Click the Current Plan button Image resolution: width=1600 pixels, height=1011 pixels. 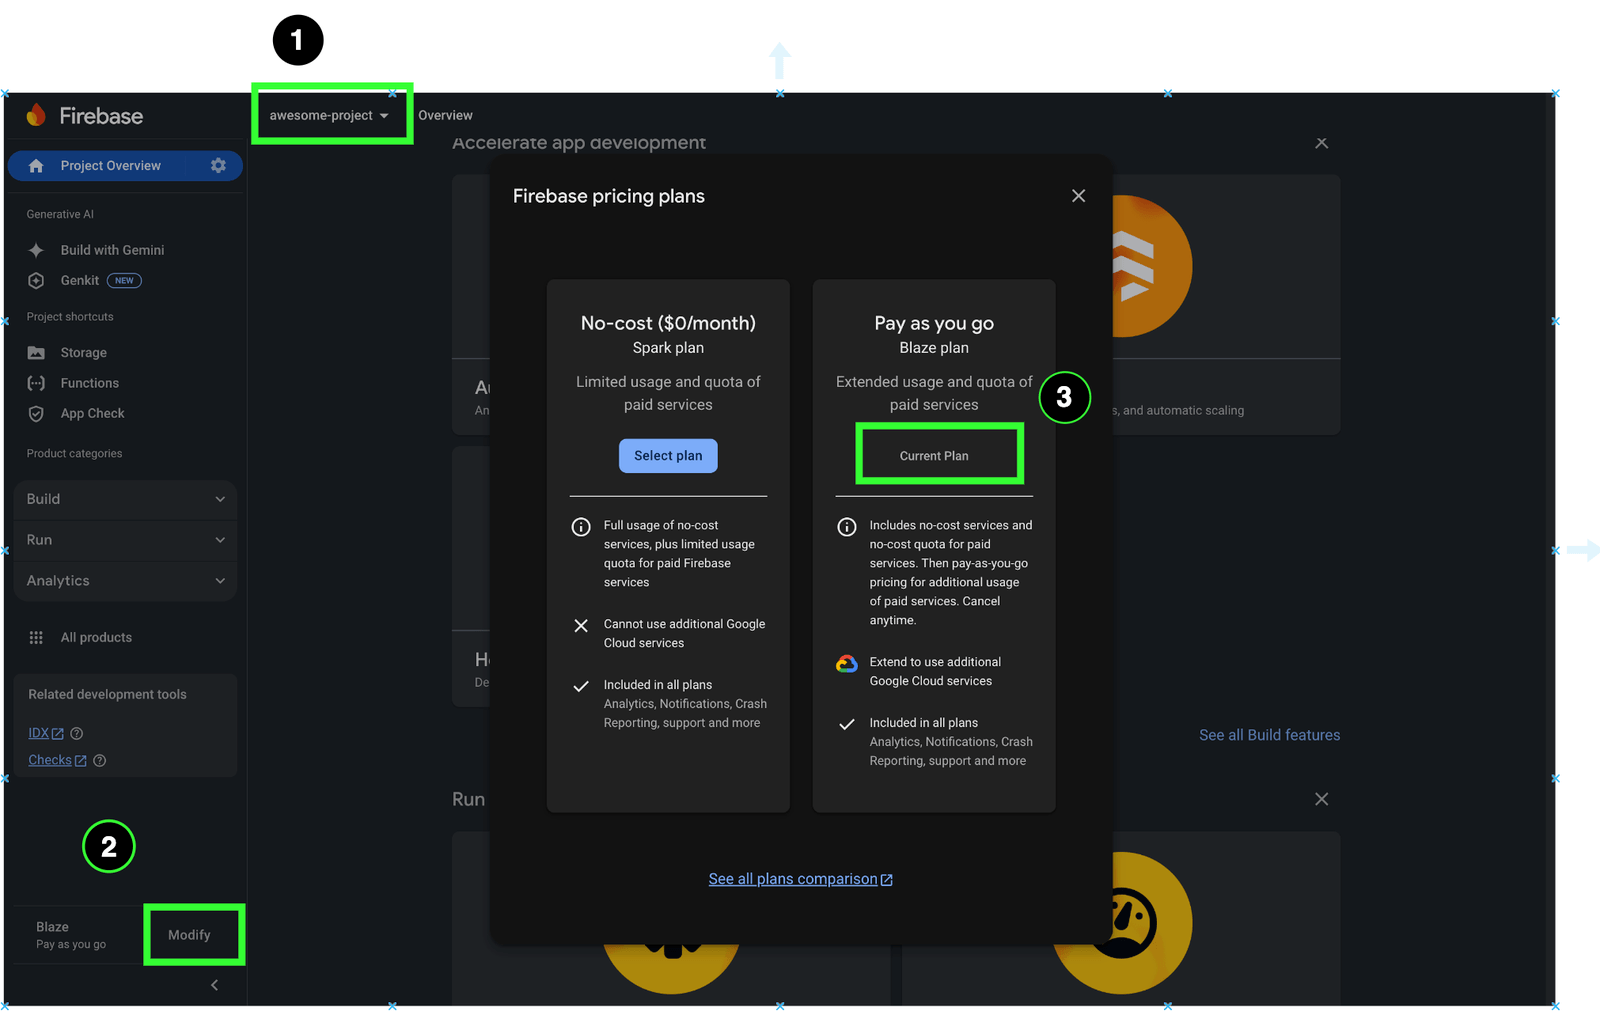coord(934,456)
